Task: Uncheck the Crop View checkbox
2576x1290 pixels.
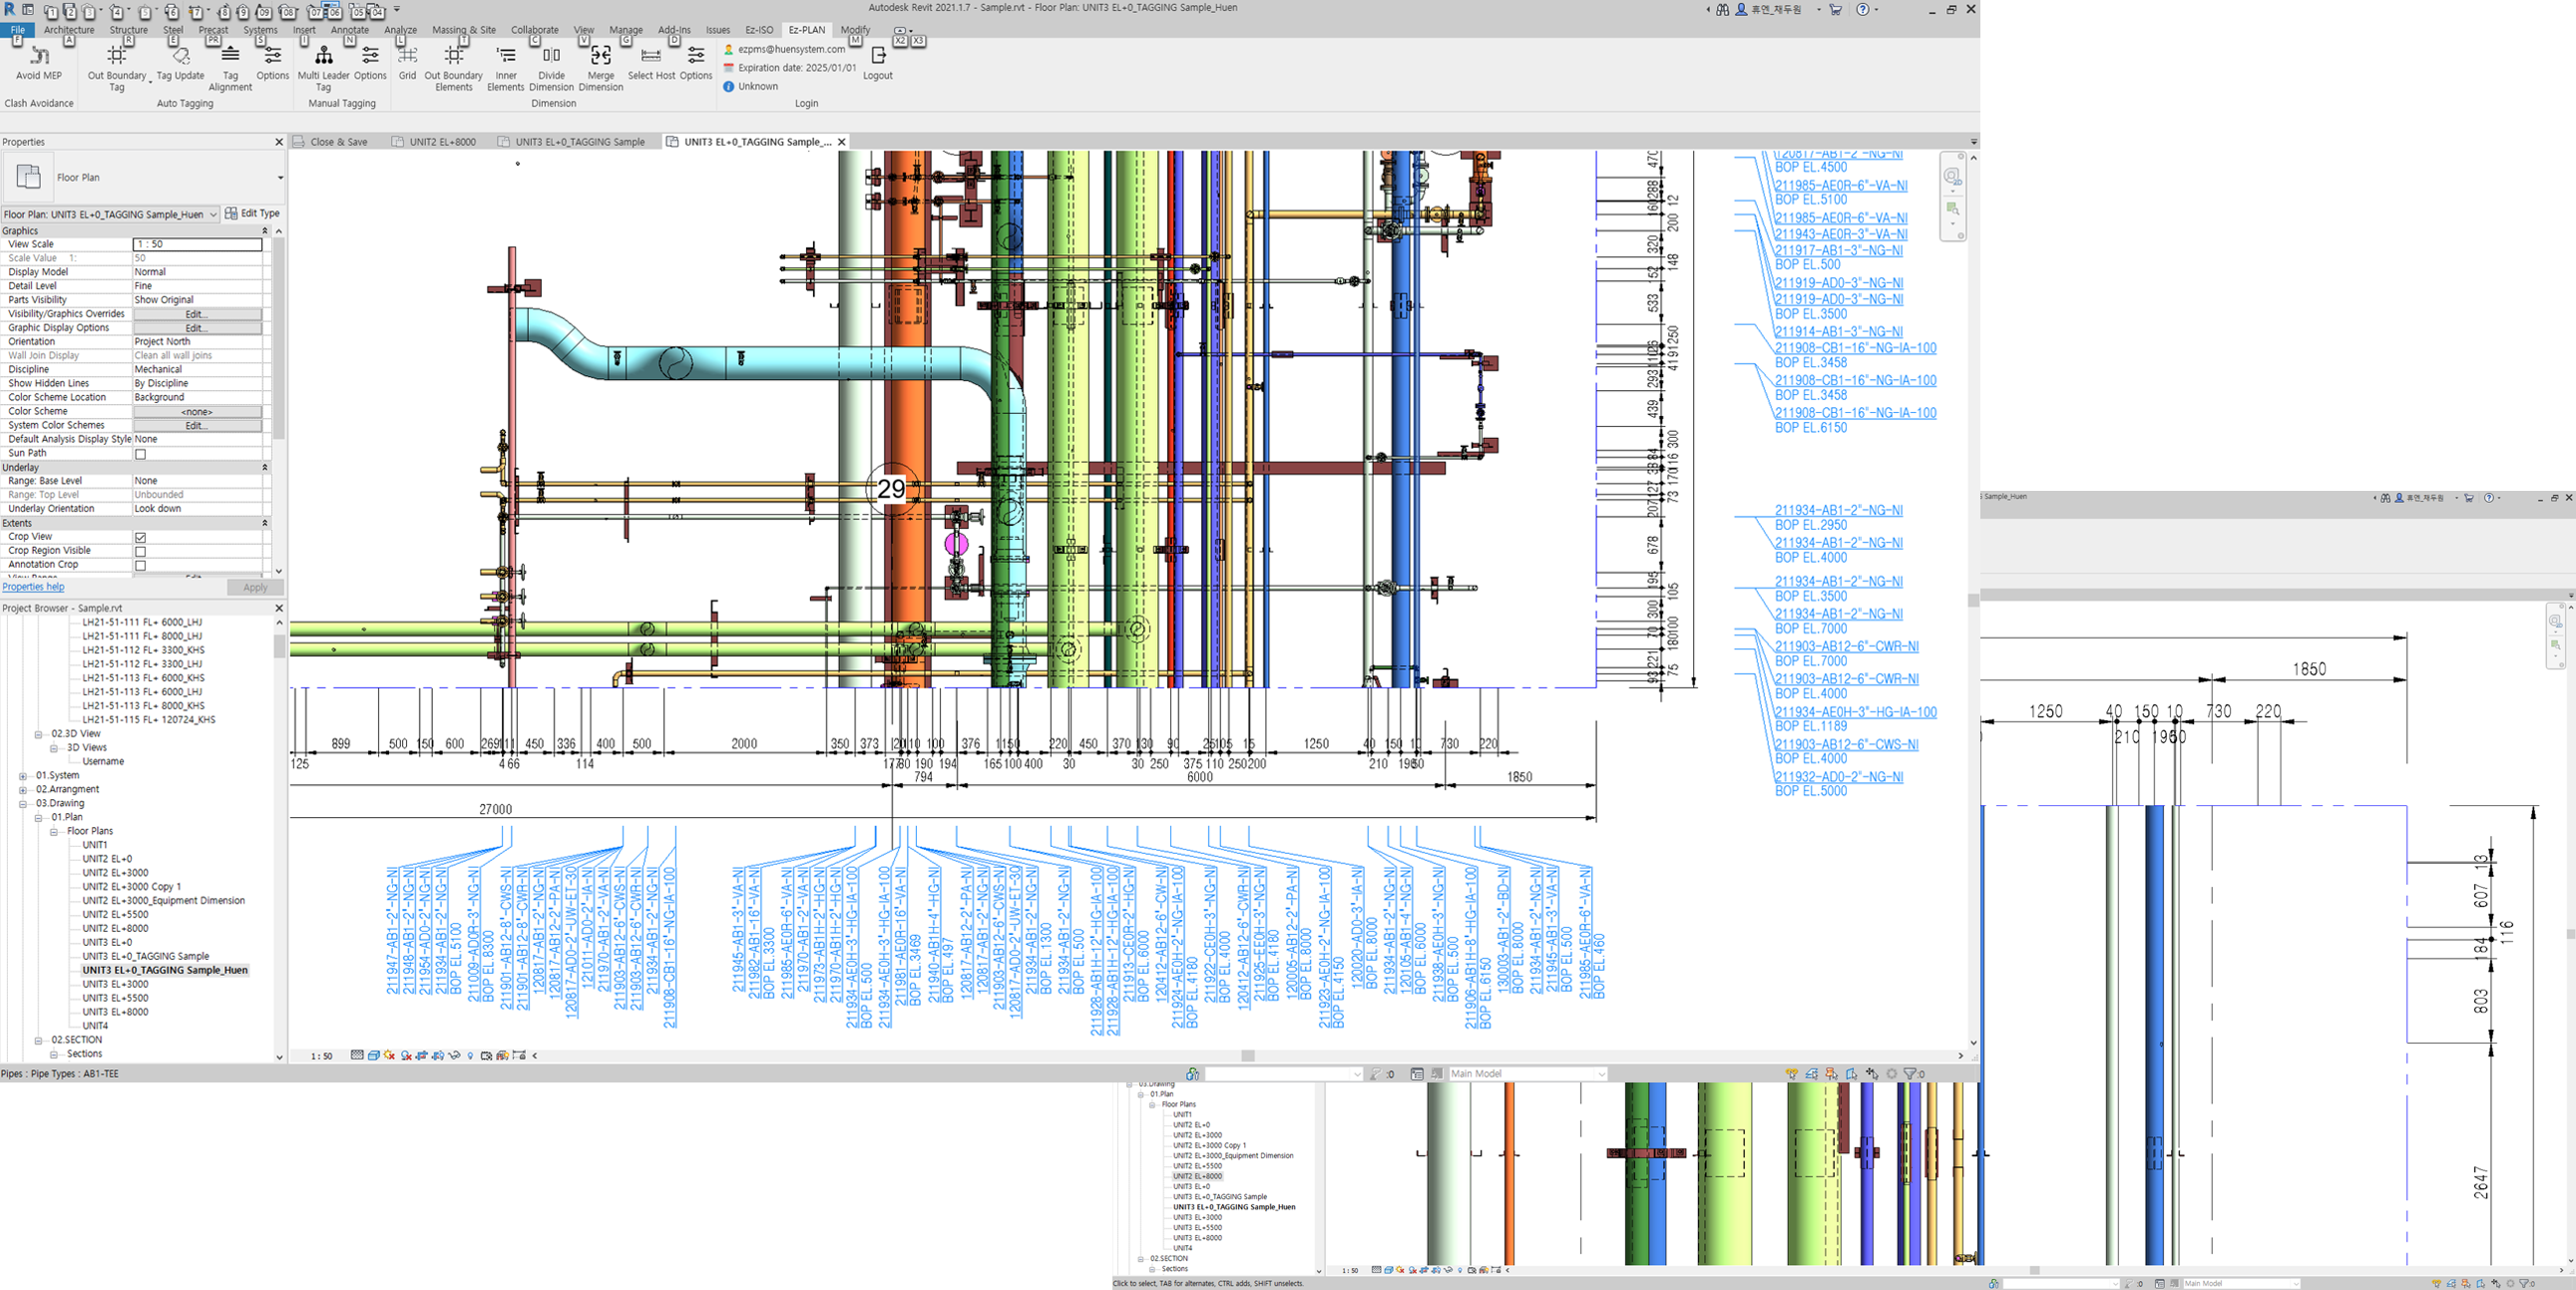Action: (x=141, y=537)
